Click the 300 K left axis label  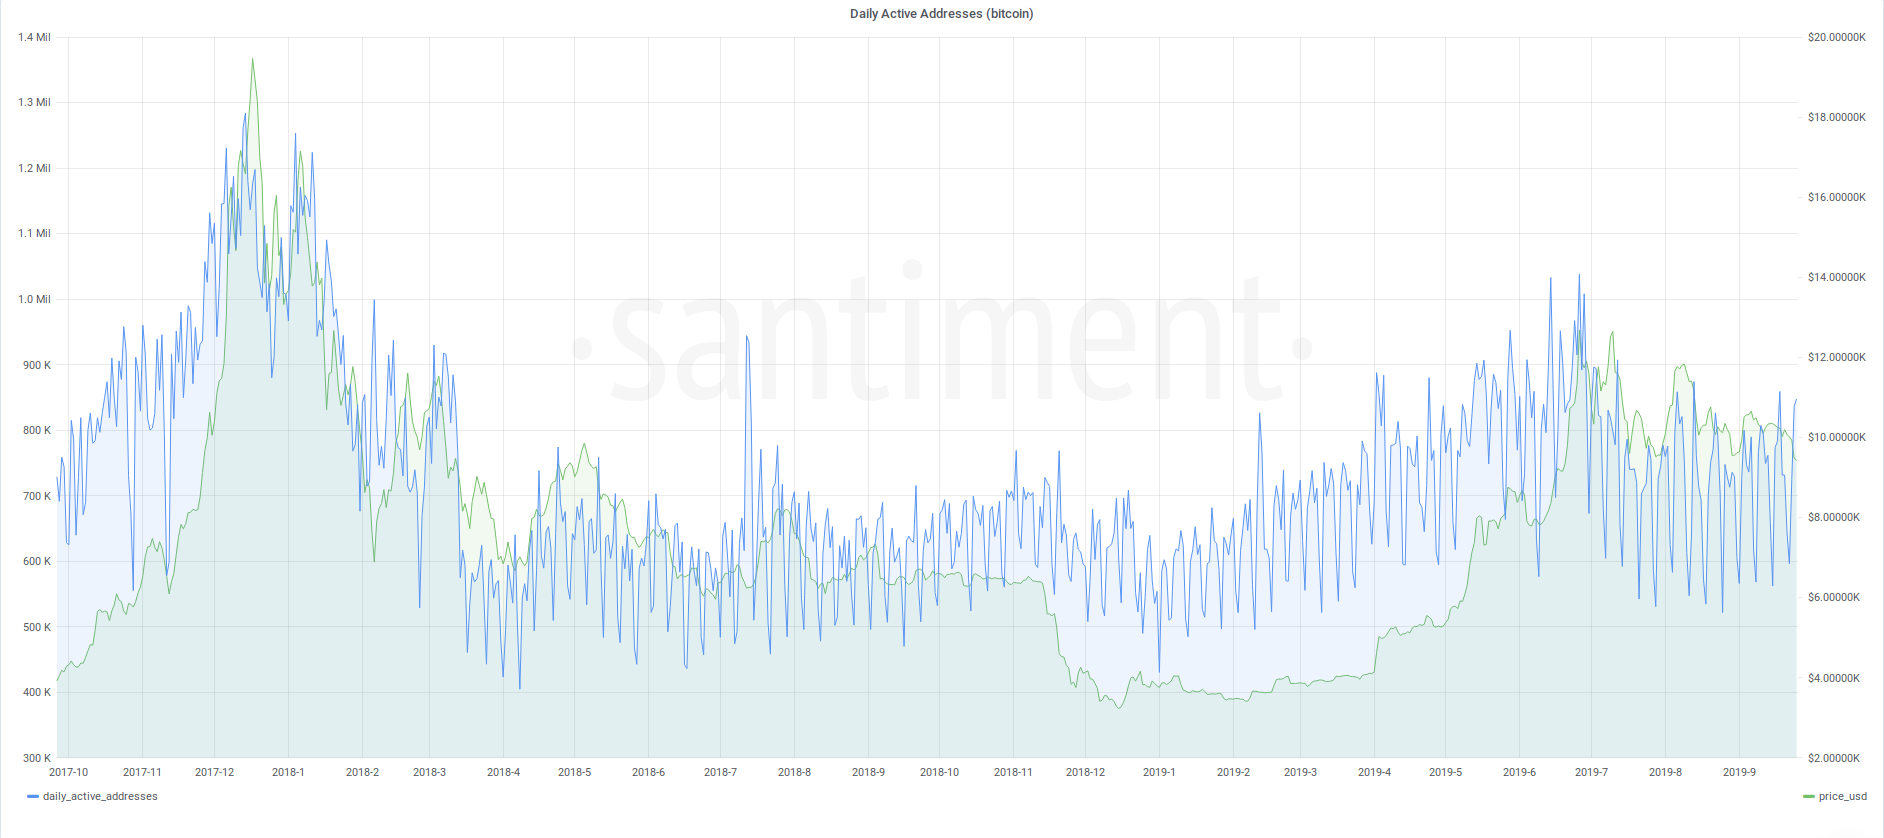(37, 758)
